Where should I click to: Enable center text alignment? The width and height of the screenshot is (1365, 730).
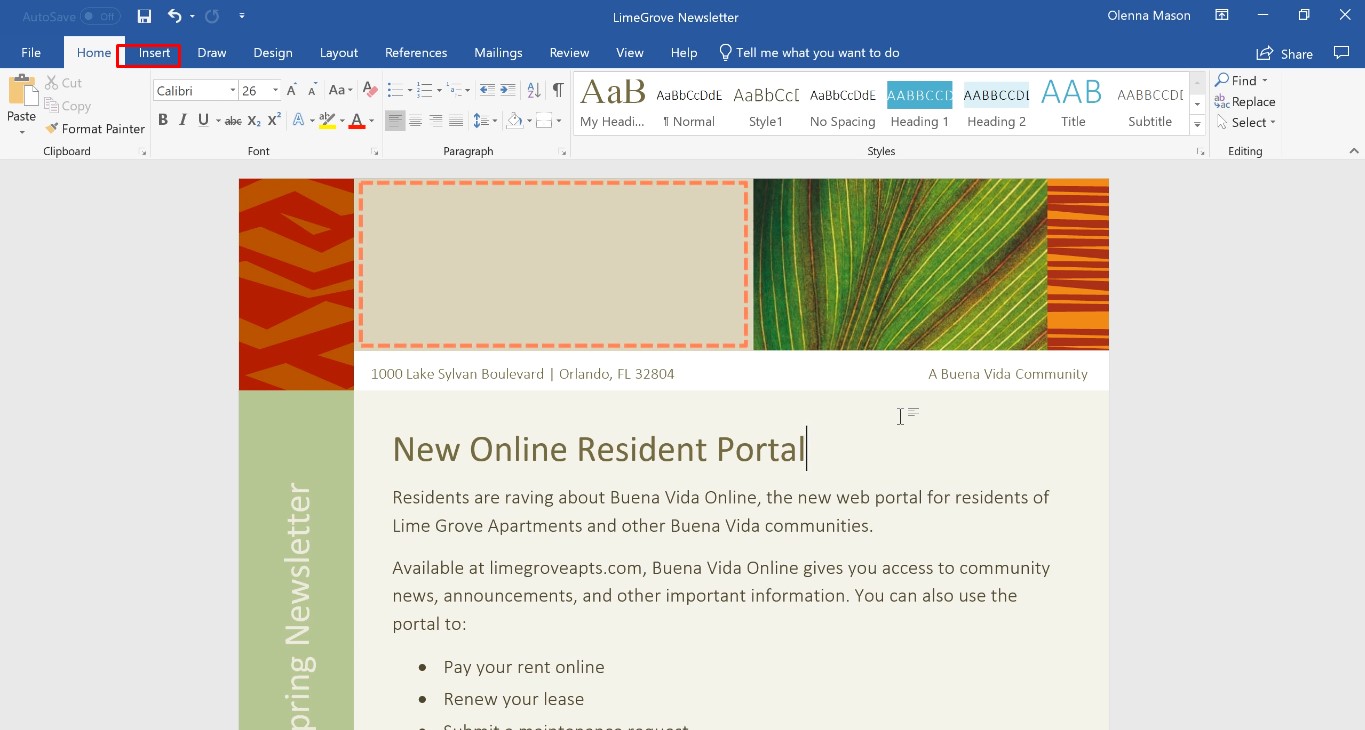tap(416, 119)
